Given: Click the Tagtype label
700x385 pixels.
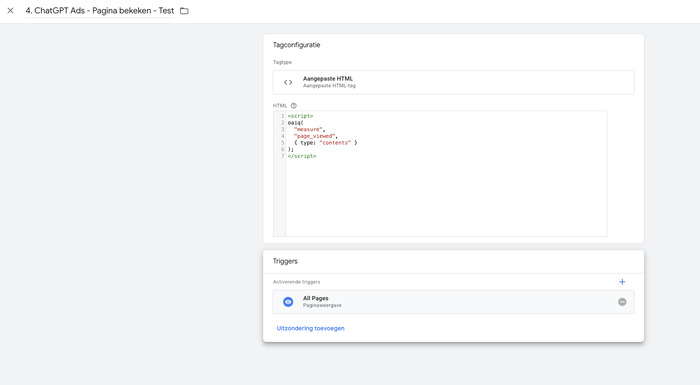Looking at the screenshot, I should (282, 63).
